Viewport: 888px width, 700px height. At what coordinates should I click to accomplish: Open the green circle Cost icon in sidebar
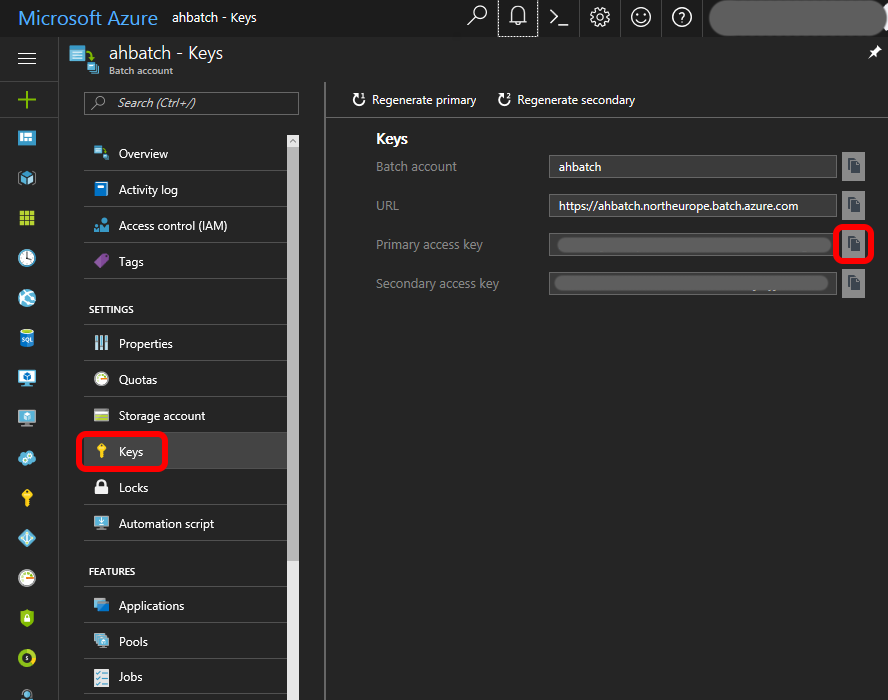coord(27,658)
